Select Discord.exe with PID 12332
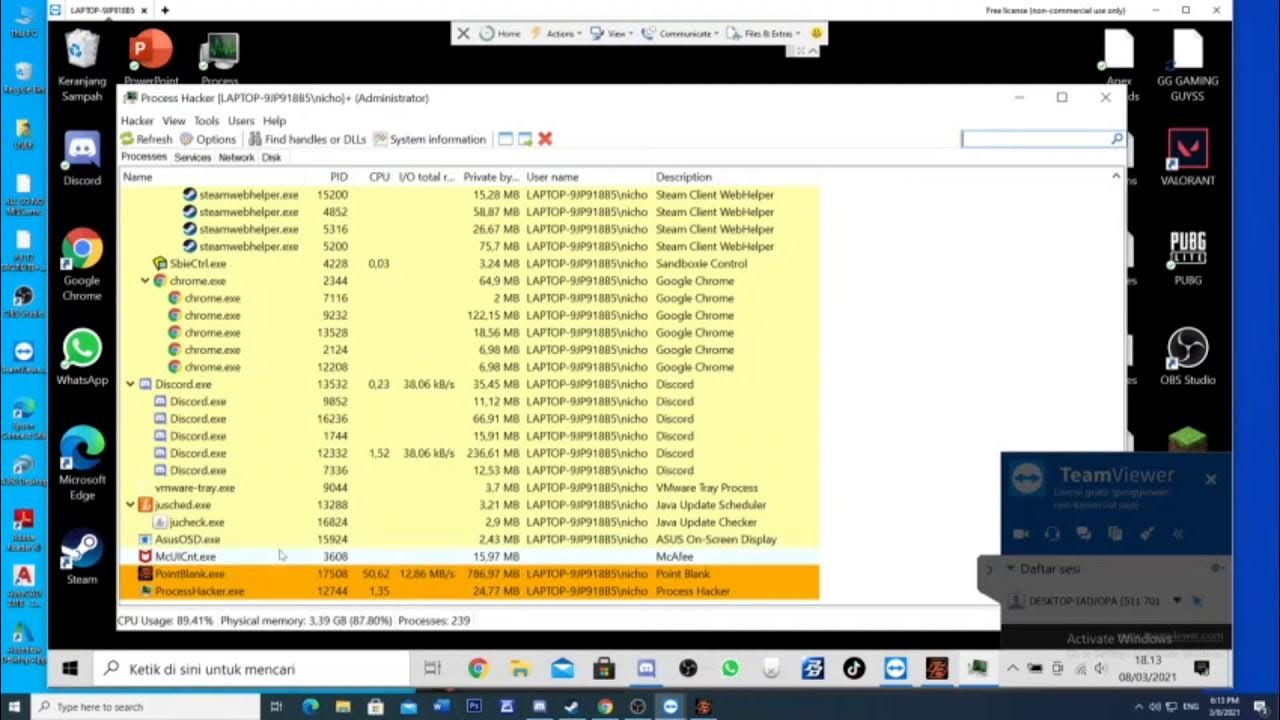Viewport: 1280px width, 720px height. coord(469,453)
